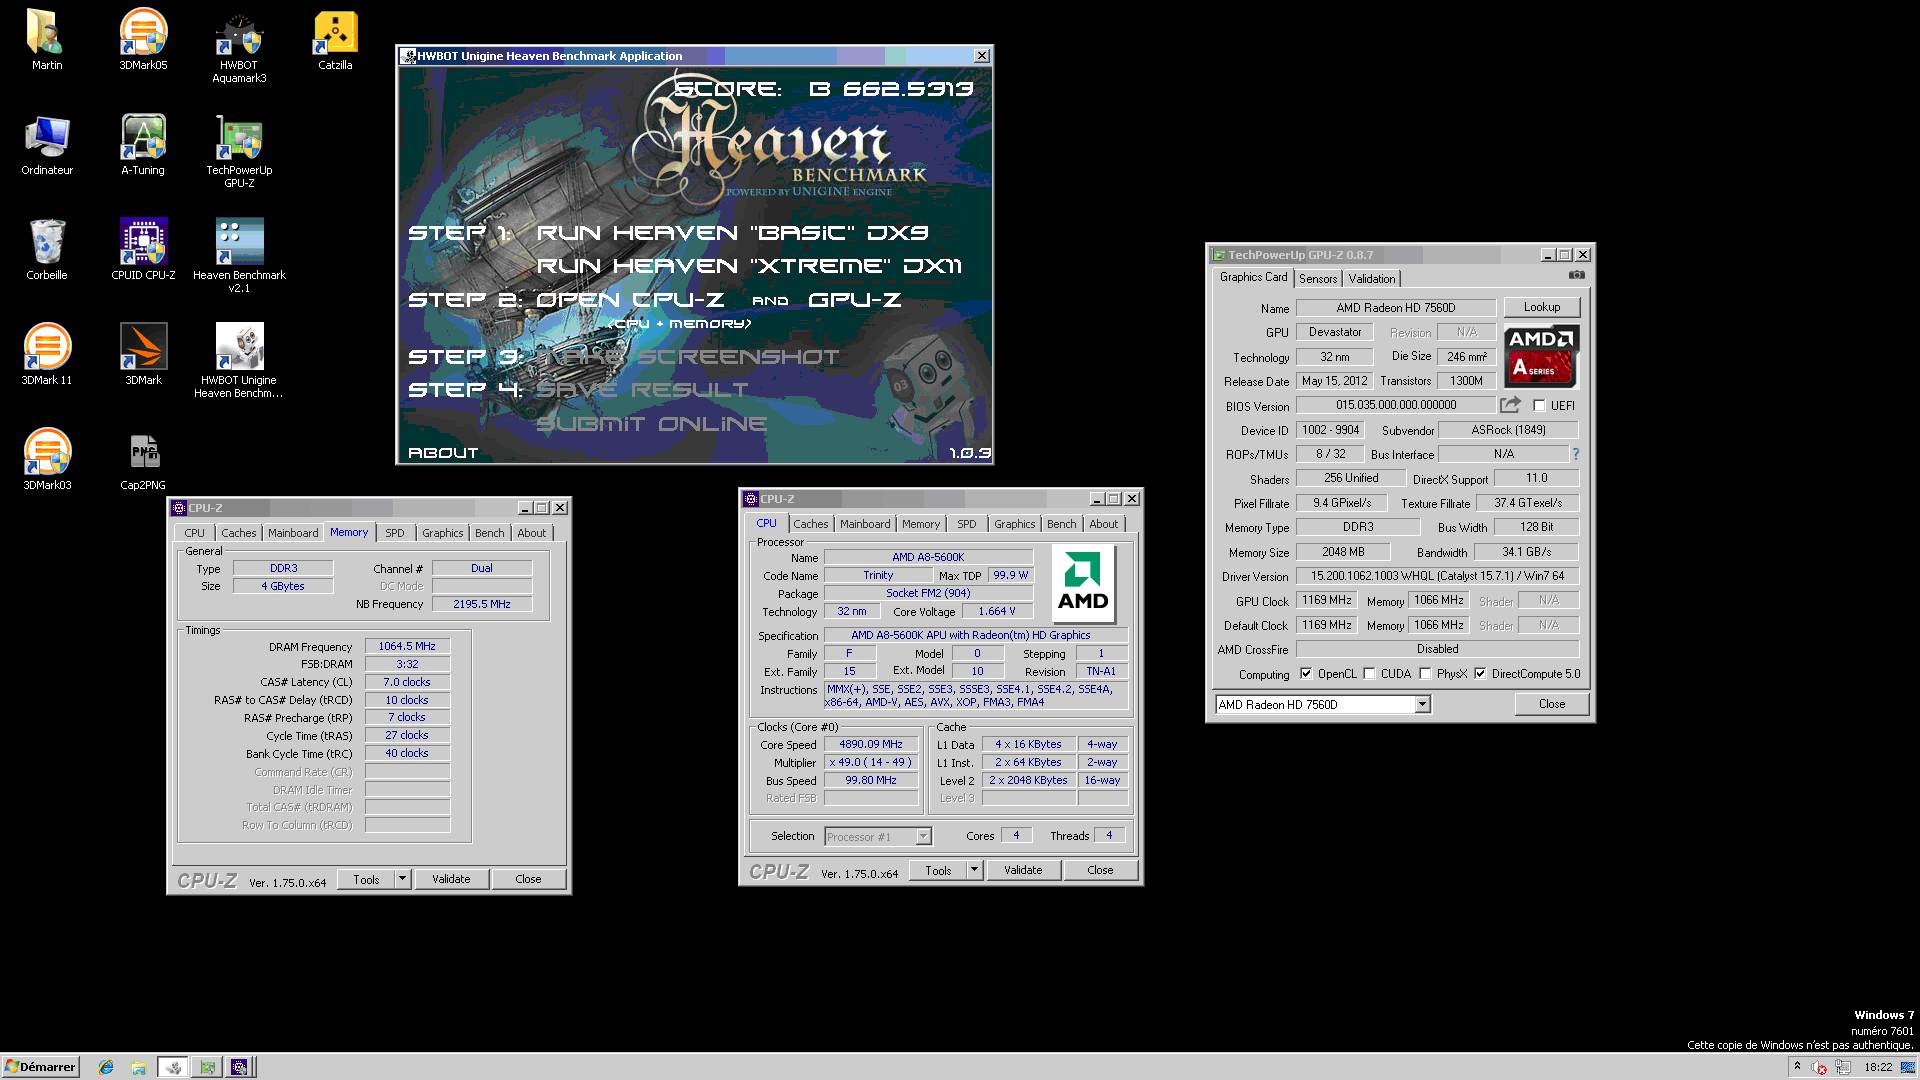Launch 3DMark05 desktop shortcut
This screenshot has width=1920, height=1080.
tap(143, 40)
